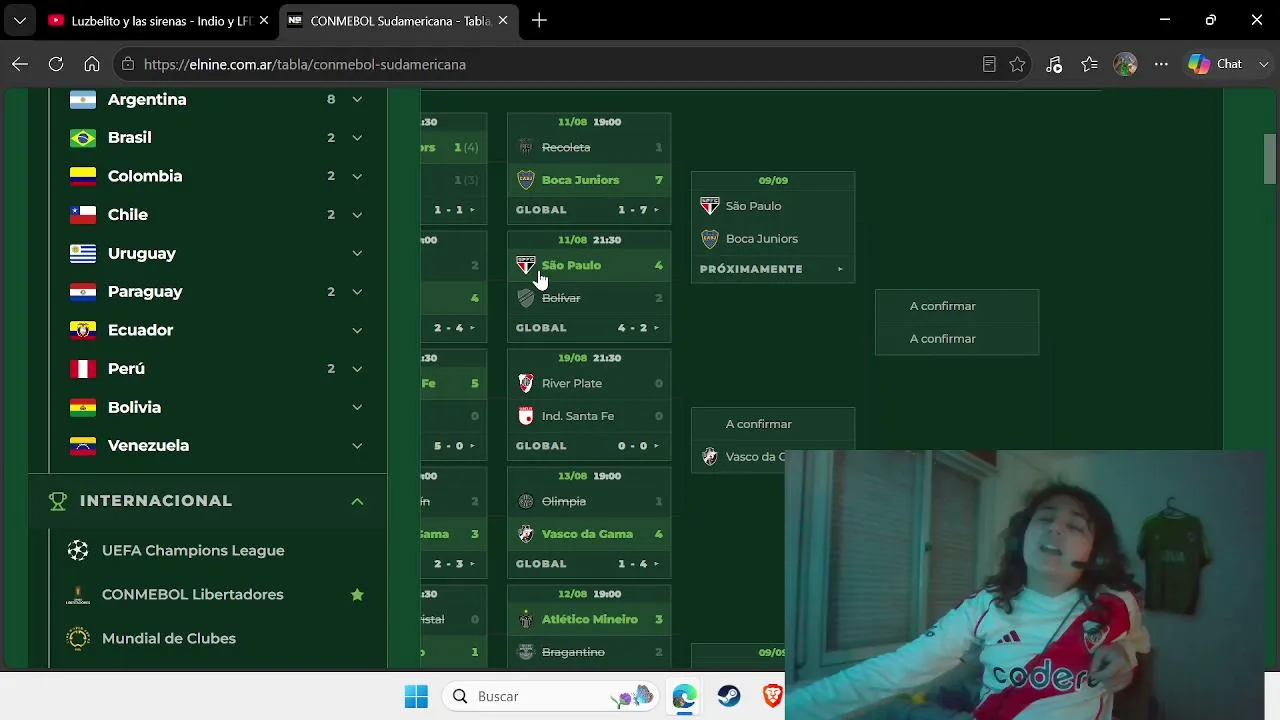Click the Chile flag icon
This screenshot has width=1280, height=720.
tap(83, 215)
